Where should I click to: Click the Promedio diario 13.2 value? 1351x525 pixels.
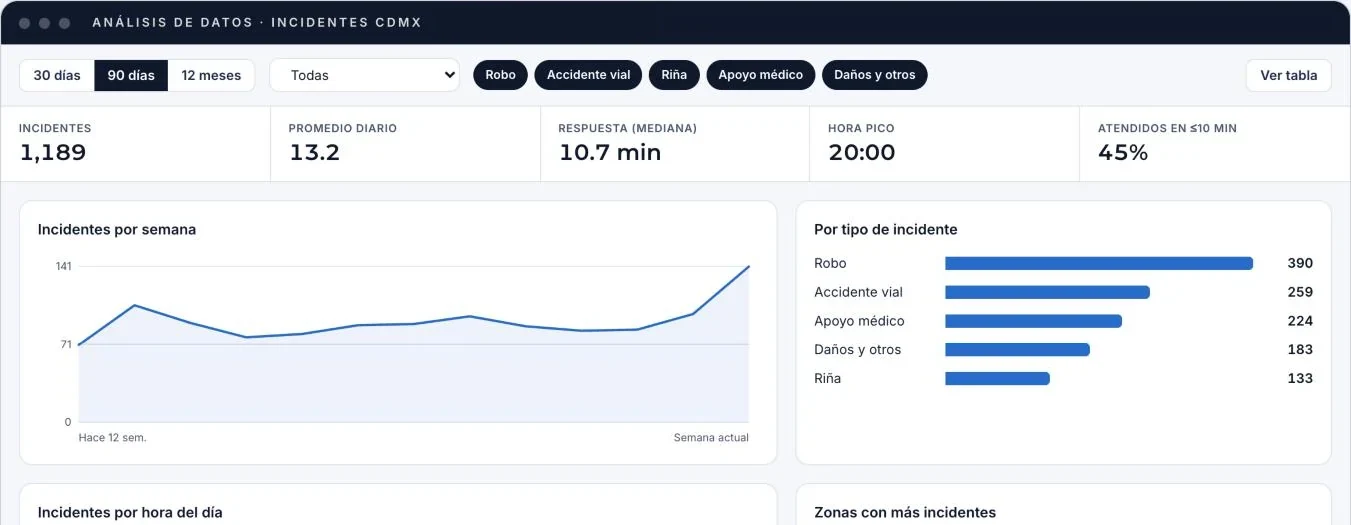[x=314, y=153]
